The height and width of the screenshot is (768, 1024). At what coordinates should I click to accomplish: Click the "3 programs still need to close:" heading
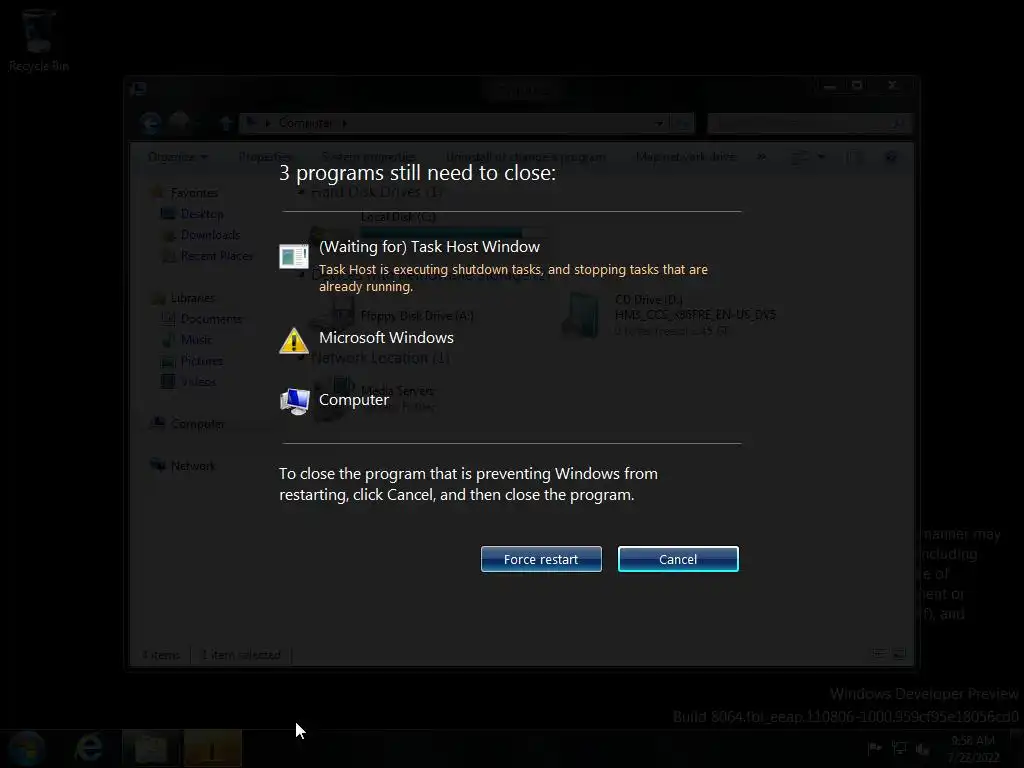[x=417, y=173]
